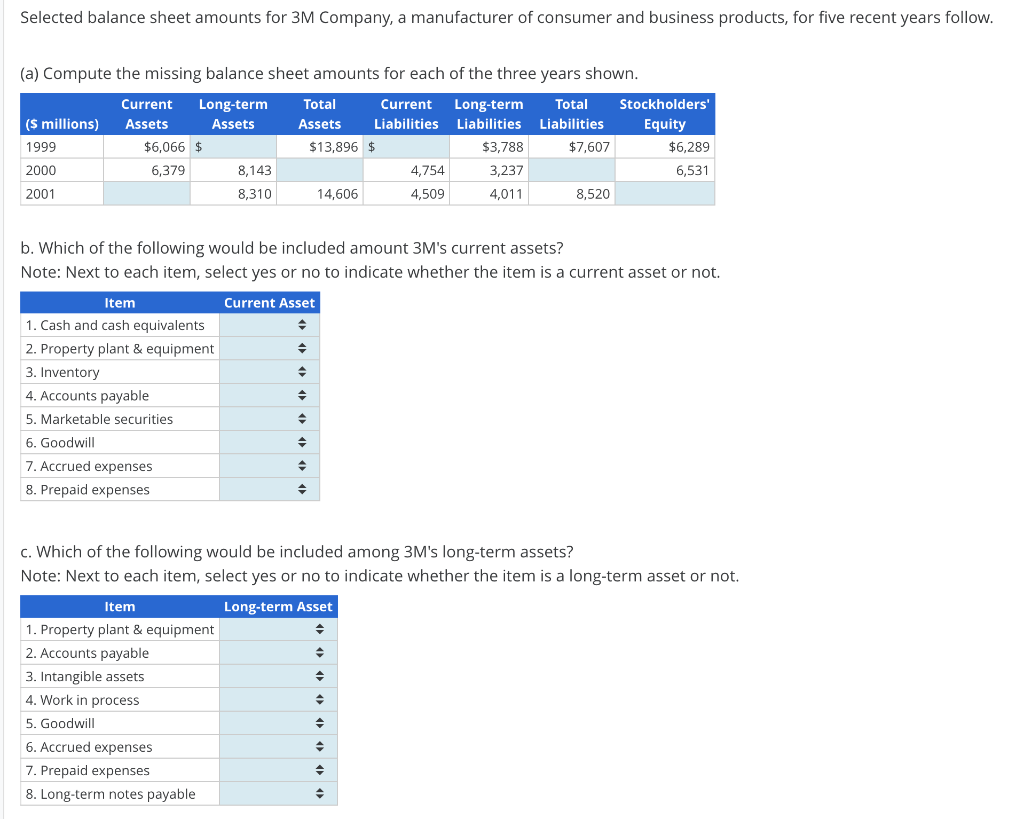Open the Long-term Asset dropdown for Work in process
Screen dimensions: 1024x819
320,699
